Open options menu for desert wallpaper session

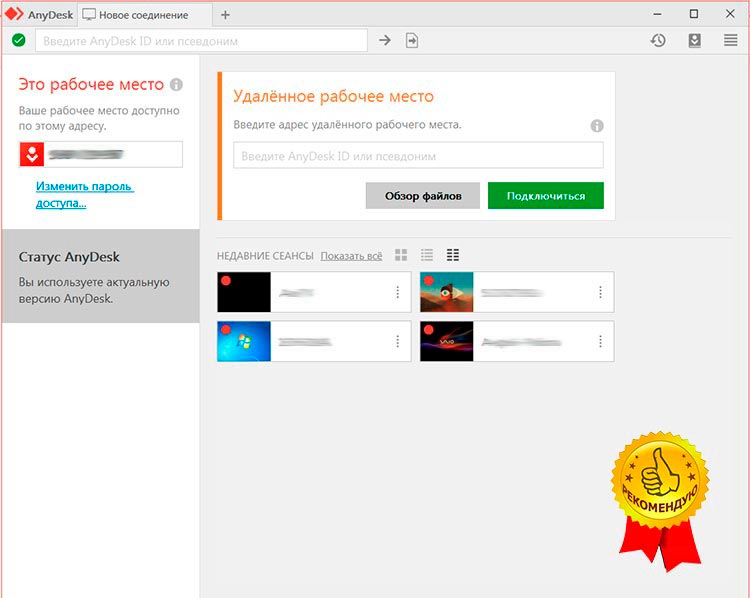pos(600,292)
